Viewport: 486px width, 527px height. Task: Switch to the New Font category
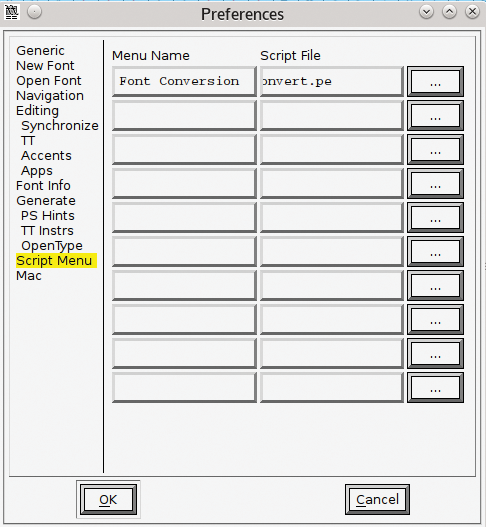tap(45, 66)
